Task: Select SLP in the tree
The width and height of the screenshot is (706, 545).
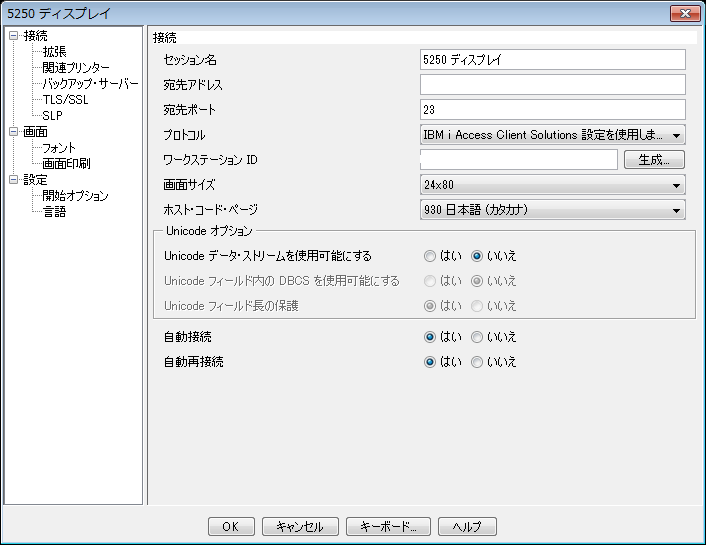Action: point(52,116)
